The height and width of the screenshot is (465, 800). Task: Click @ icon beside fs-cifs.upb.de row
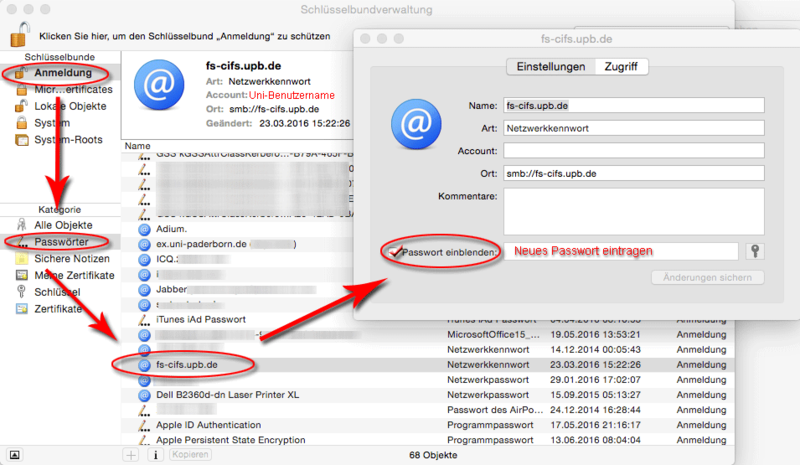(144, 365)
